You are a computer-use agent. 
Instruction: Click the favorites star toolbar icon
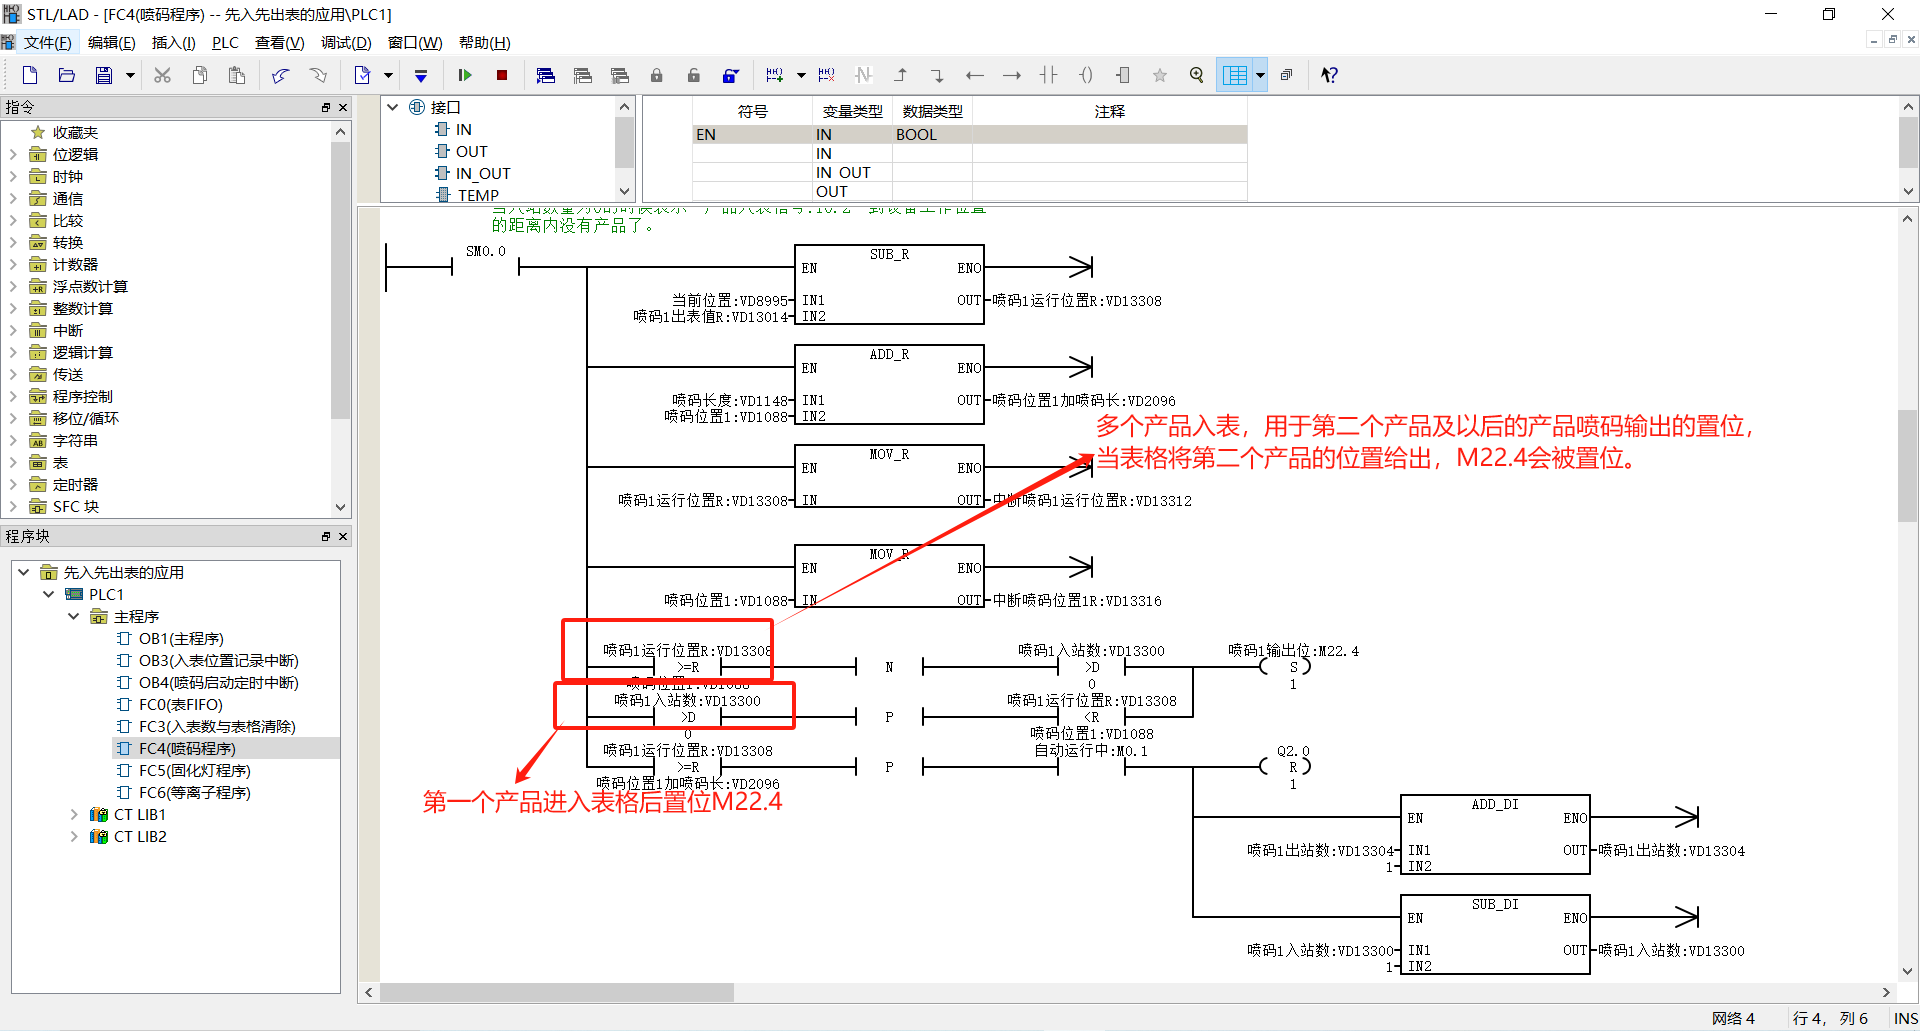point(1160,75)
